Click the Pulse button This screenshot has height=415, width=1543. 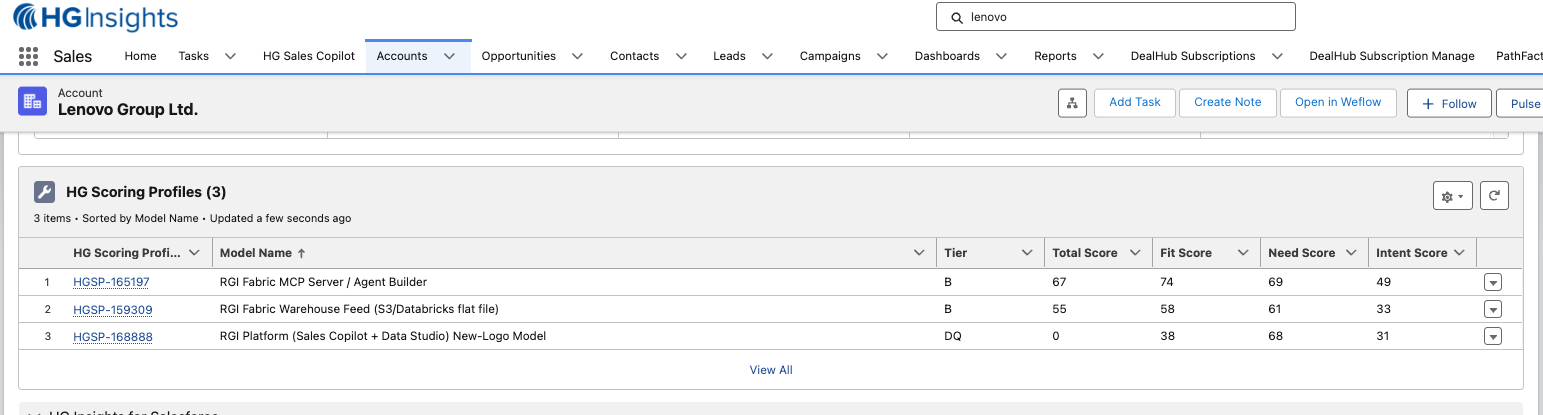[x=1520, y=103]
